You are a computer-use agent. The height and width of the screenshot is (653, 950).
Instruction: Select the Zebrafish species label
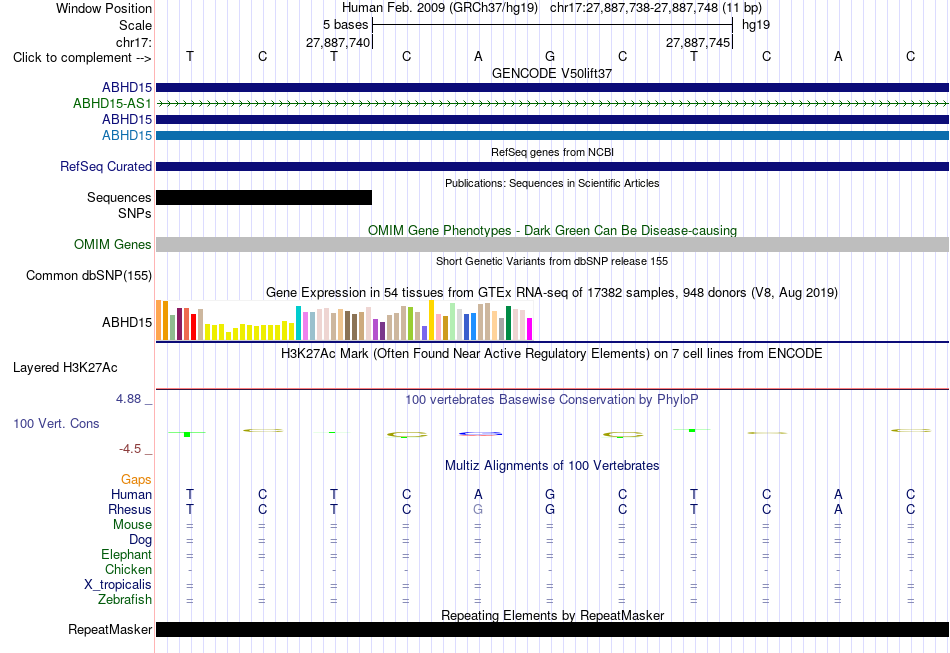tap(125, 600)
